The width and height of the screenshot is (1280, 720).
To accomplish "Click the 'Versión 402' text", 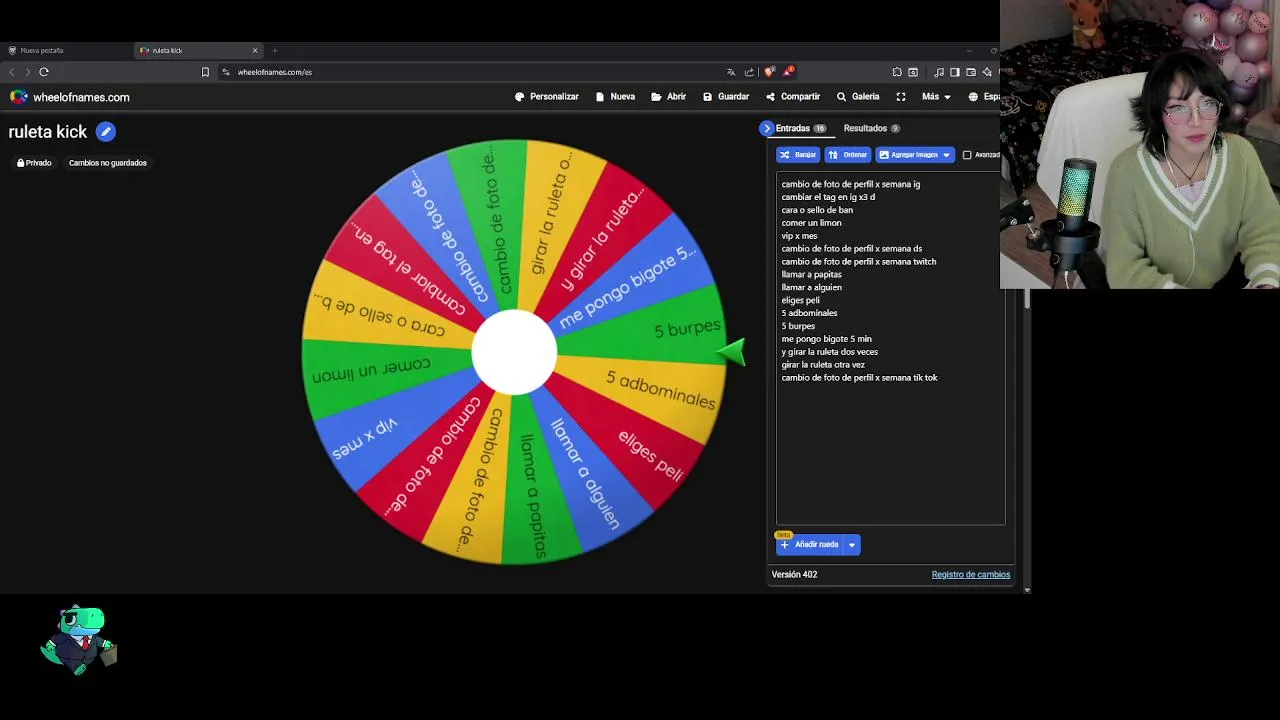I will coord(794,575).
